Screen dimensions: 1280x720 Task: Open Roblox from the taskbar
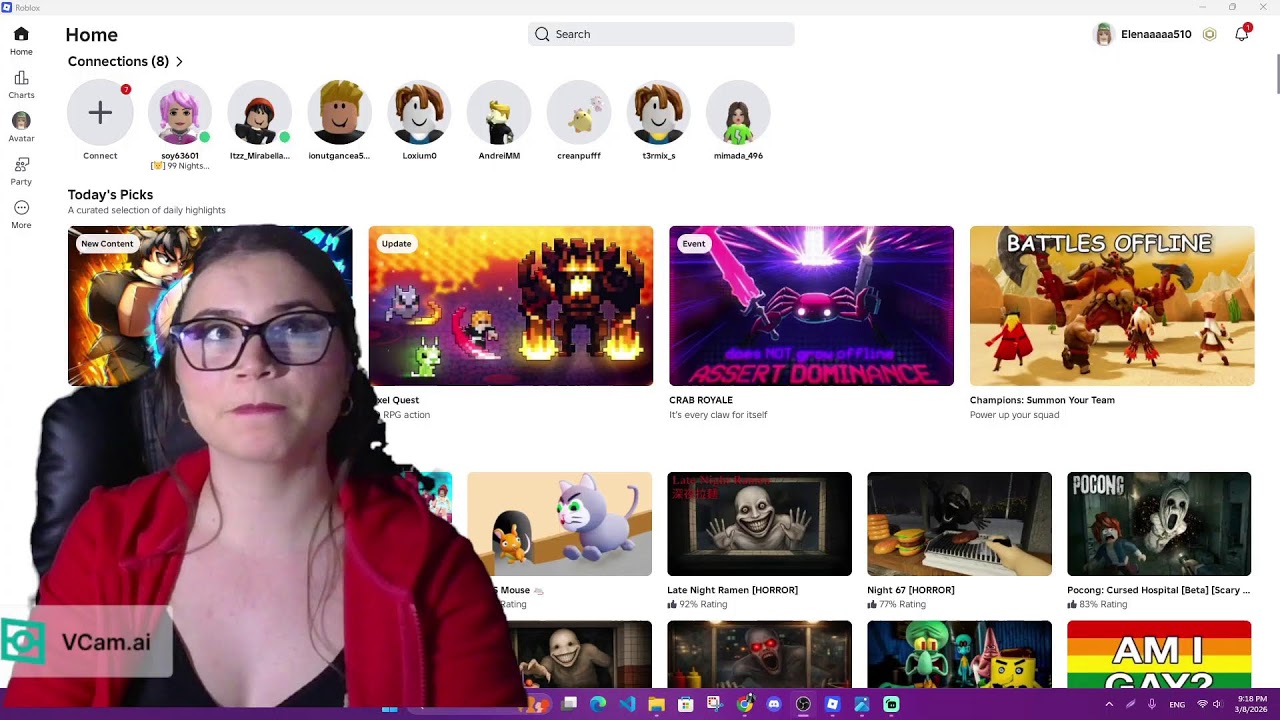[x=832, y=704]
